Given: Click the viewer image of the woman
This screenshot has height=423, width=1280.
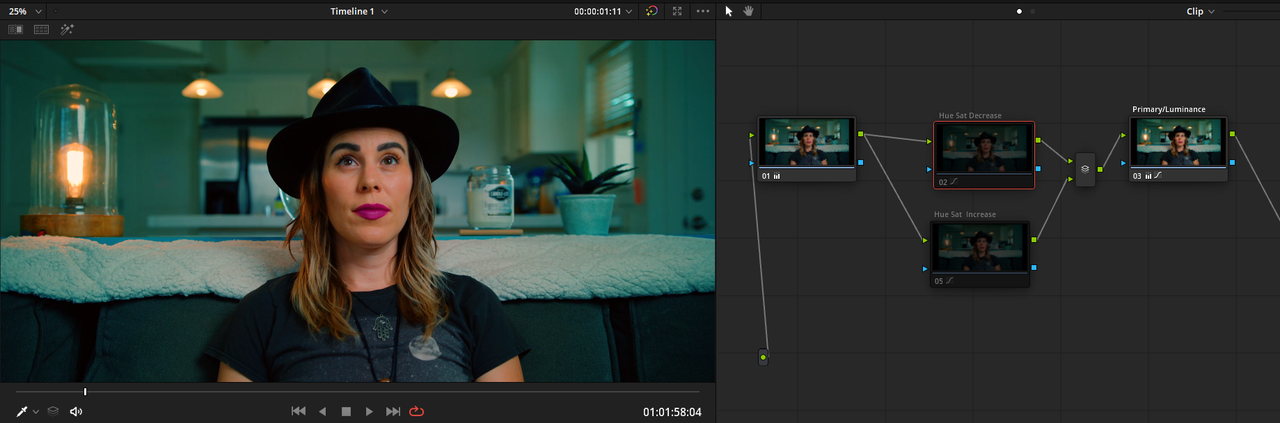Looking at the screenshot, I should [x=358, y=211].
